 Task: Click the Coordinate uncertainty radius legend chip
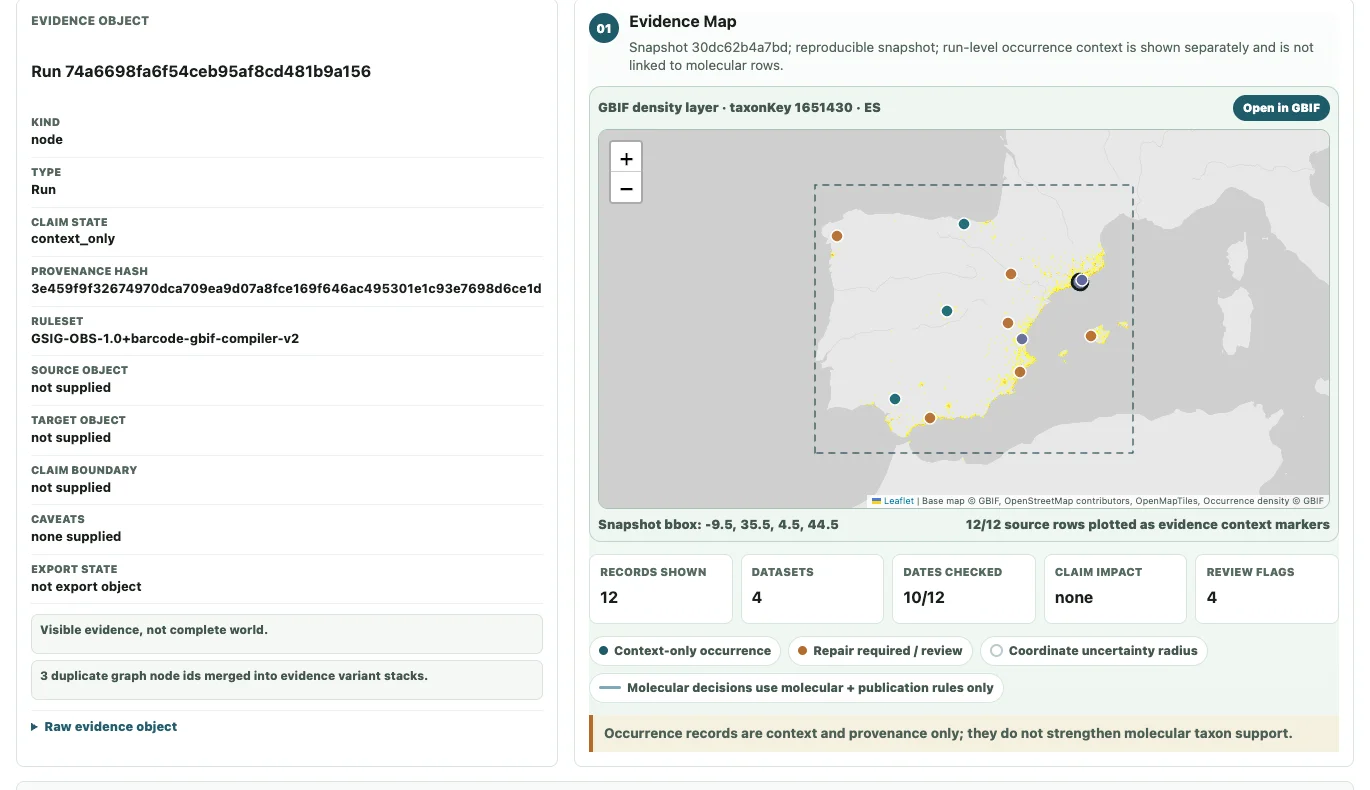pyautogui.click(x=1094, y=651)
